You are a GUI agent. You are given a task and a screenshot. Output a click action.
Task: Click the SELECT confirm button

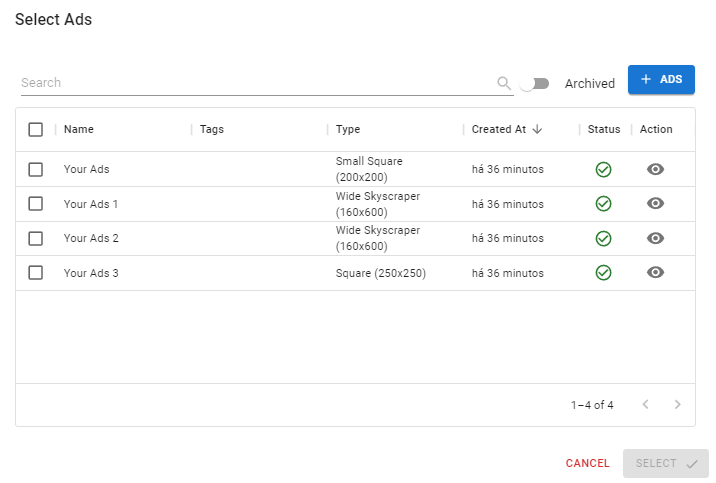(665, 463)
